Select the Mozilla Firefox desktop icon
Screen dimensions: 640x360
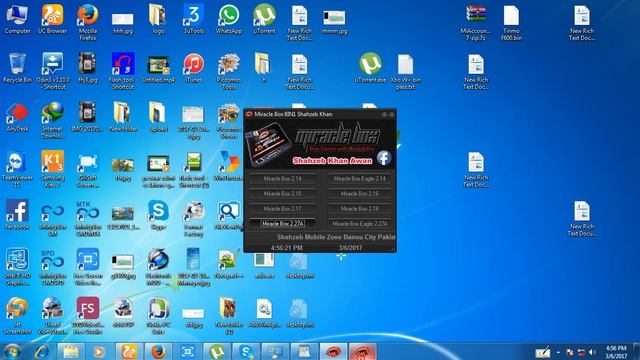(88, 22)
